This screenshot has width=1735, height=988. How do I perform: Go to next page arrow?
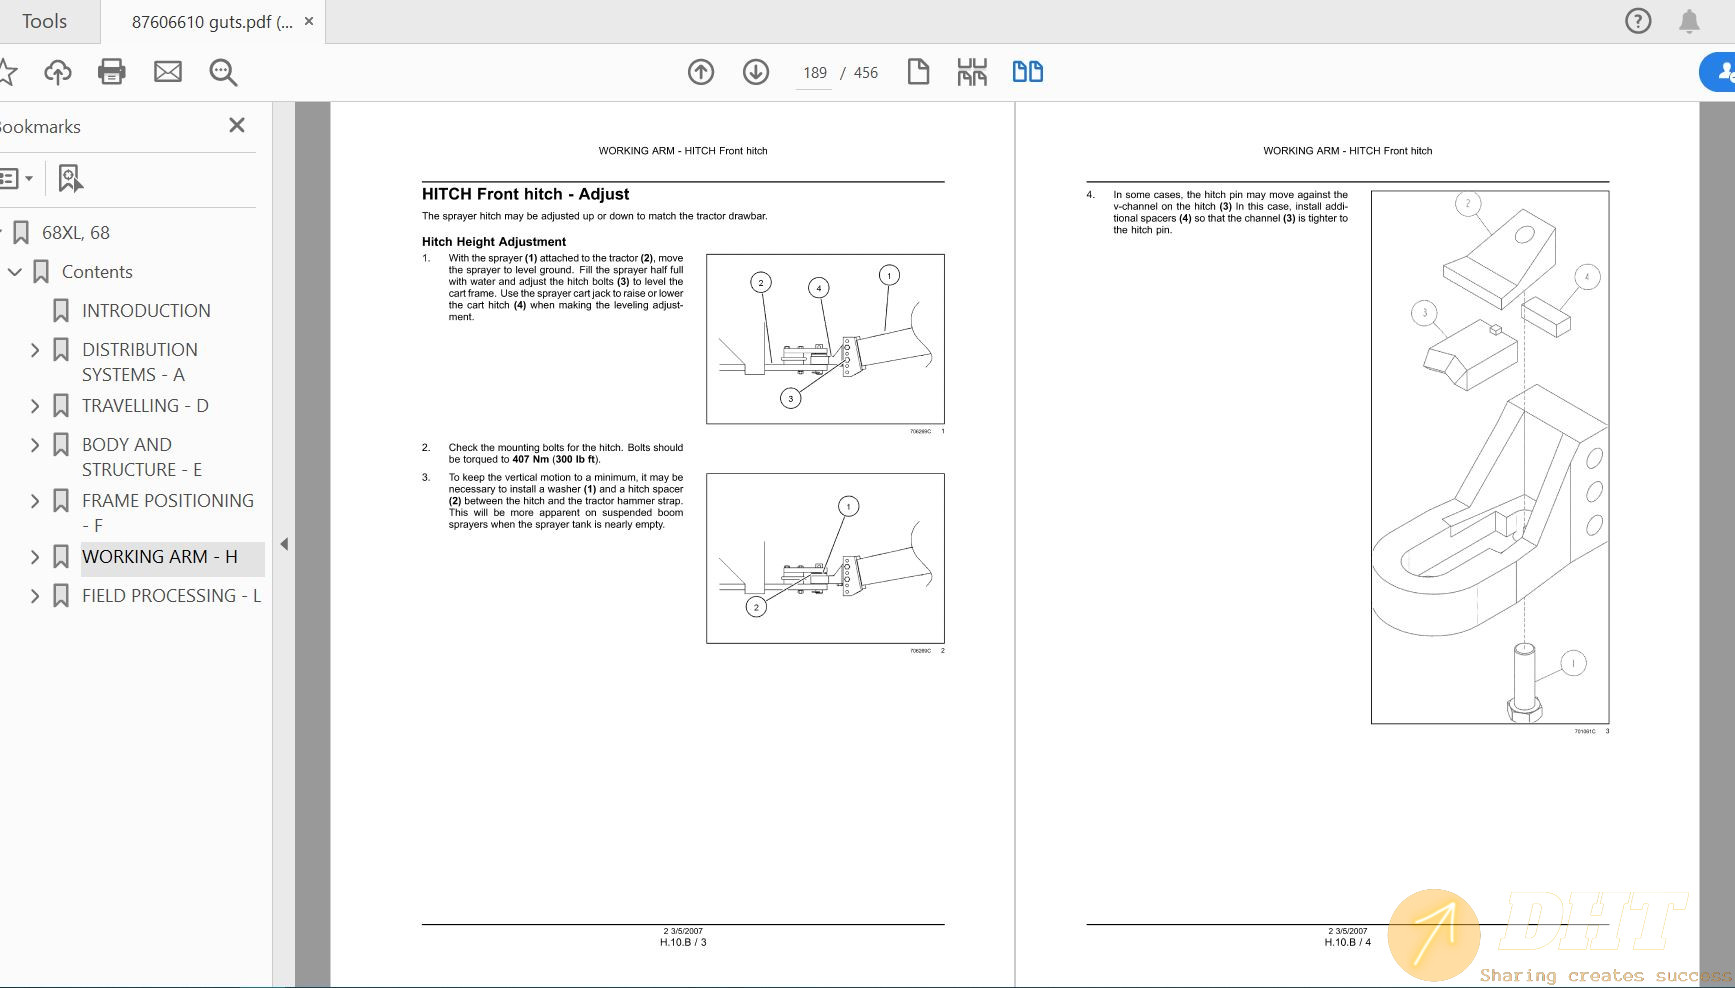(756, 72)
